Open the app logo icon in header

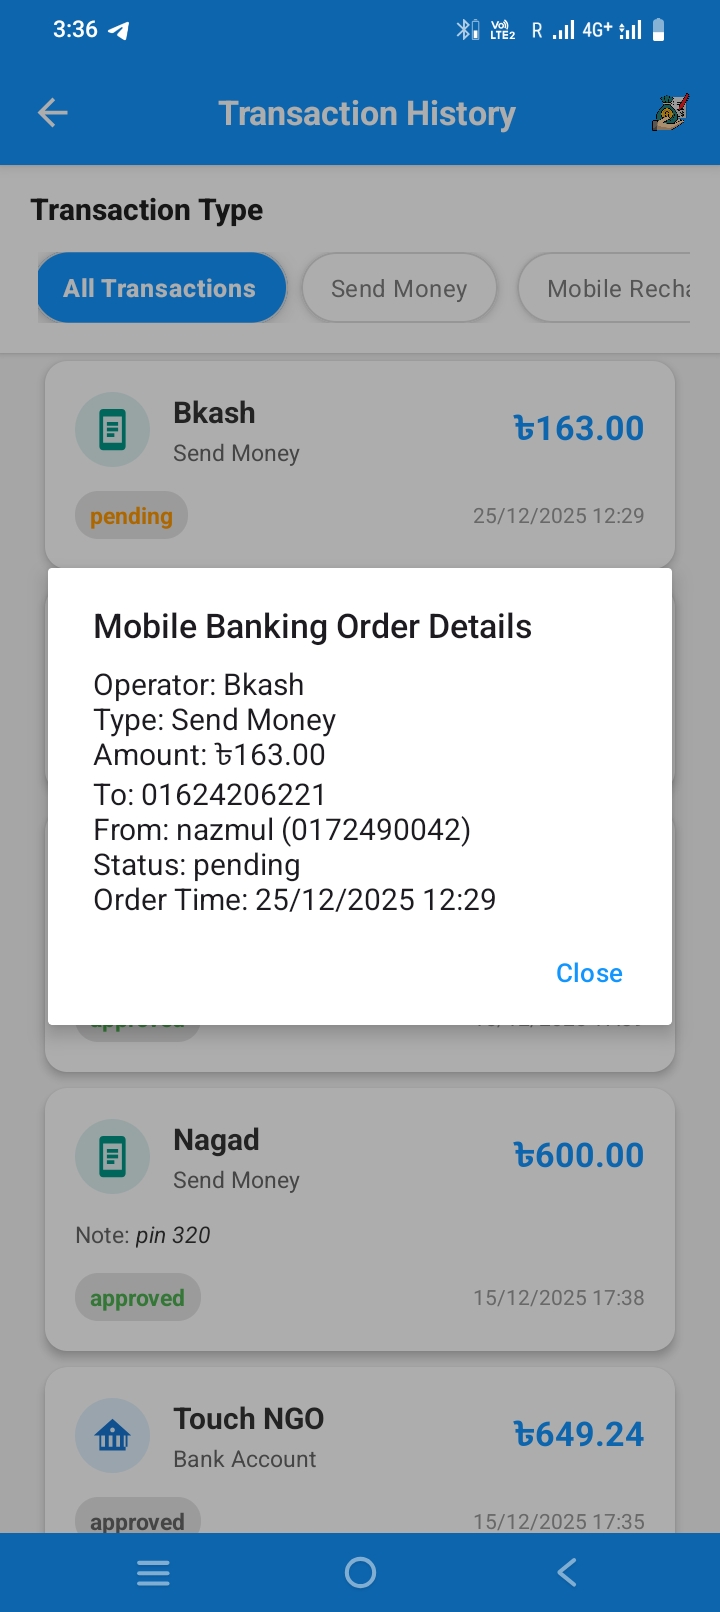tap(669, 113)
